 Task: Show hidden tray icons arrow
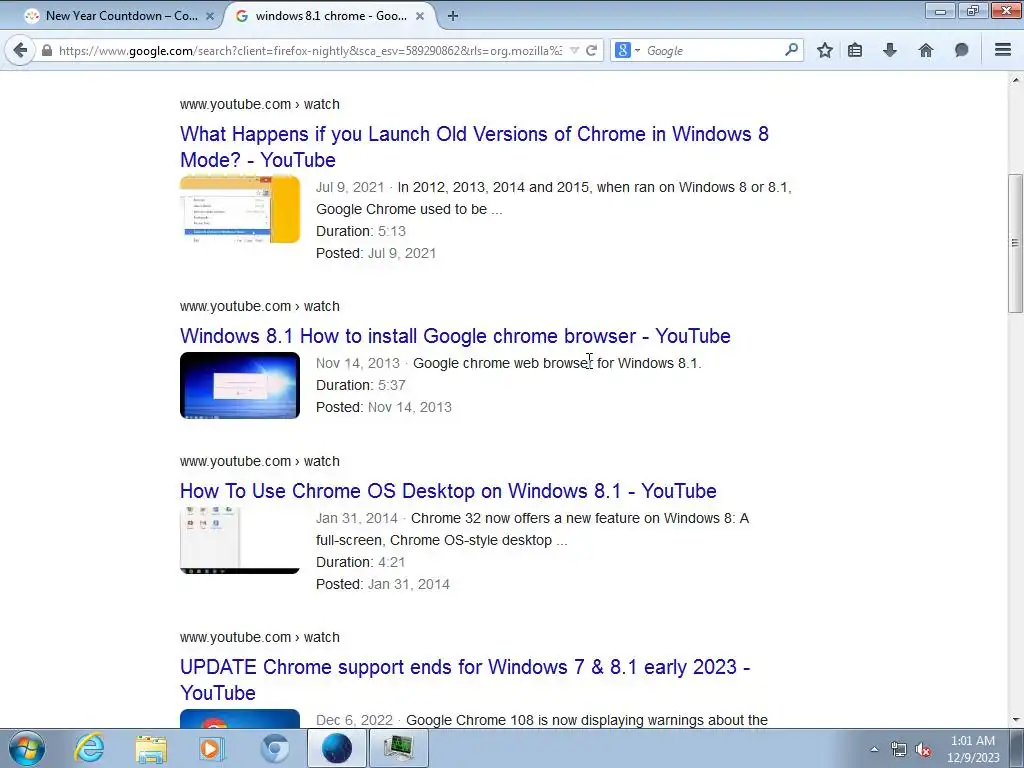(874, 749)
